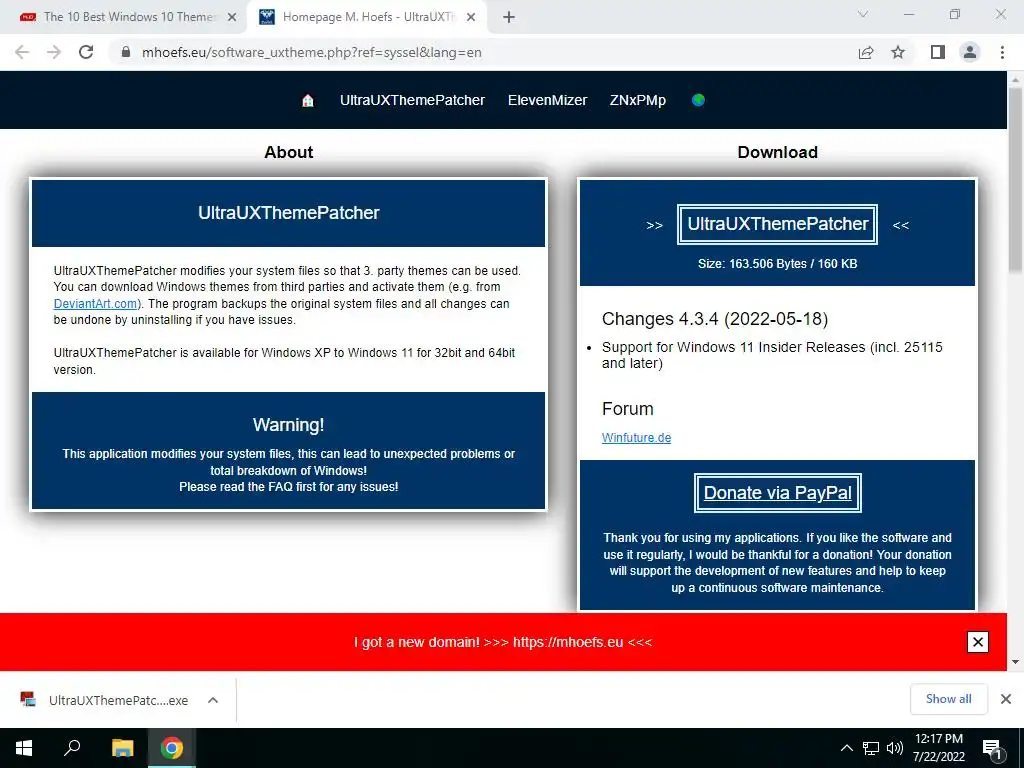This screenshot has width=1024, height=768.
Task: Click the Forum heading text
Action: pyautogui.click(x=627, y=409)
